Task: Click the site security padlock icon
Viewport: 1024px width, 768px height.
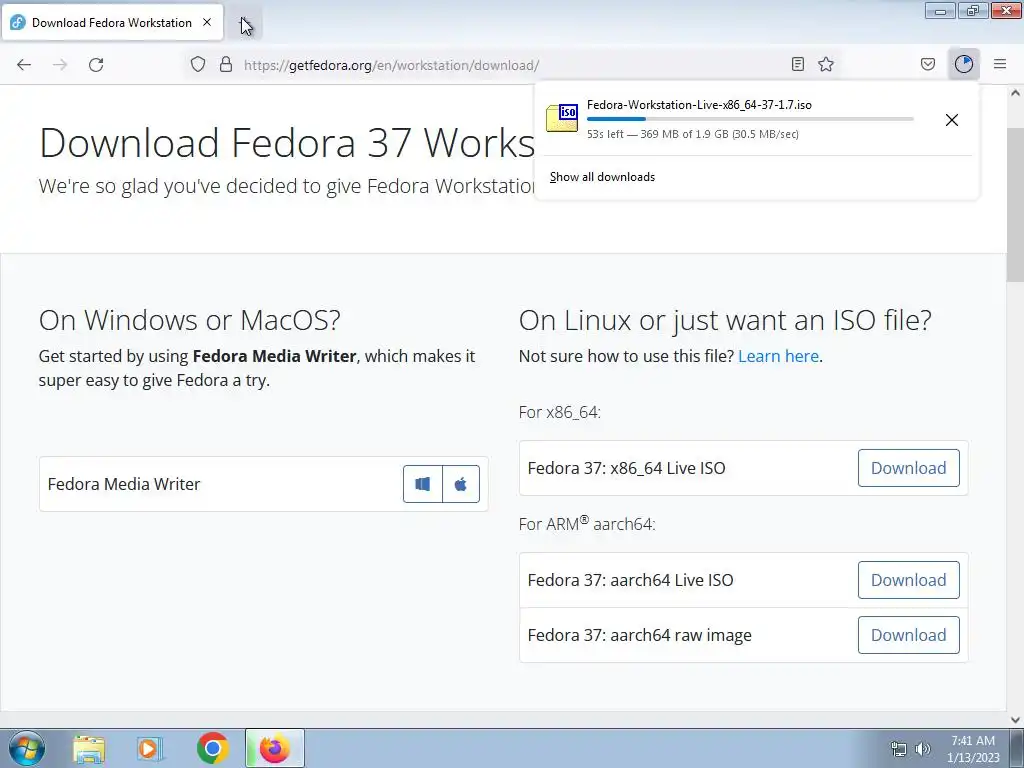Action: tap(226, 65)
